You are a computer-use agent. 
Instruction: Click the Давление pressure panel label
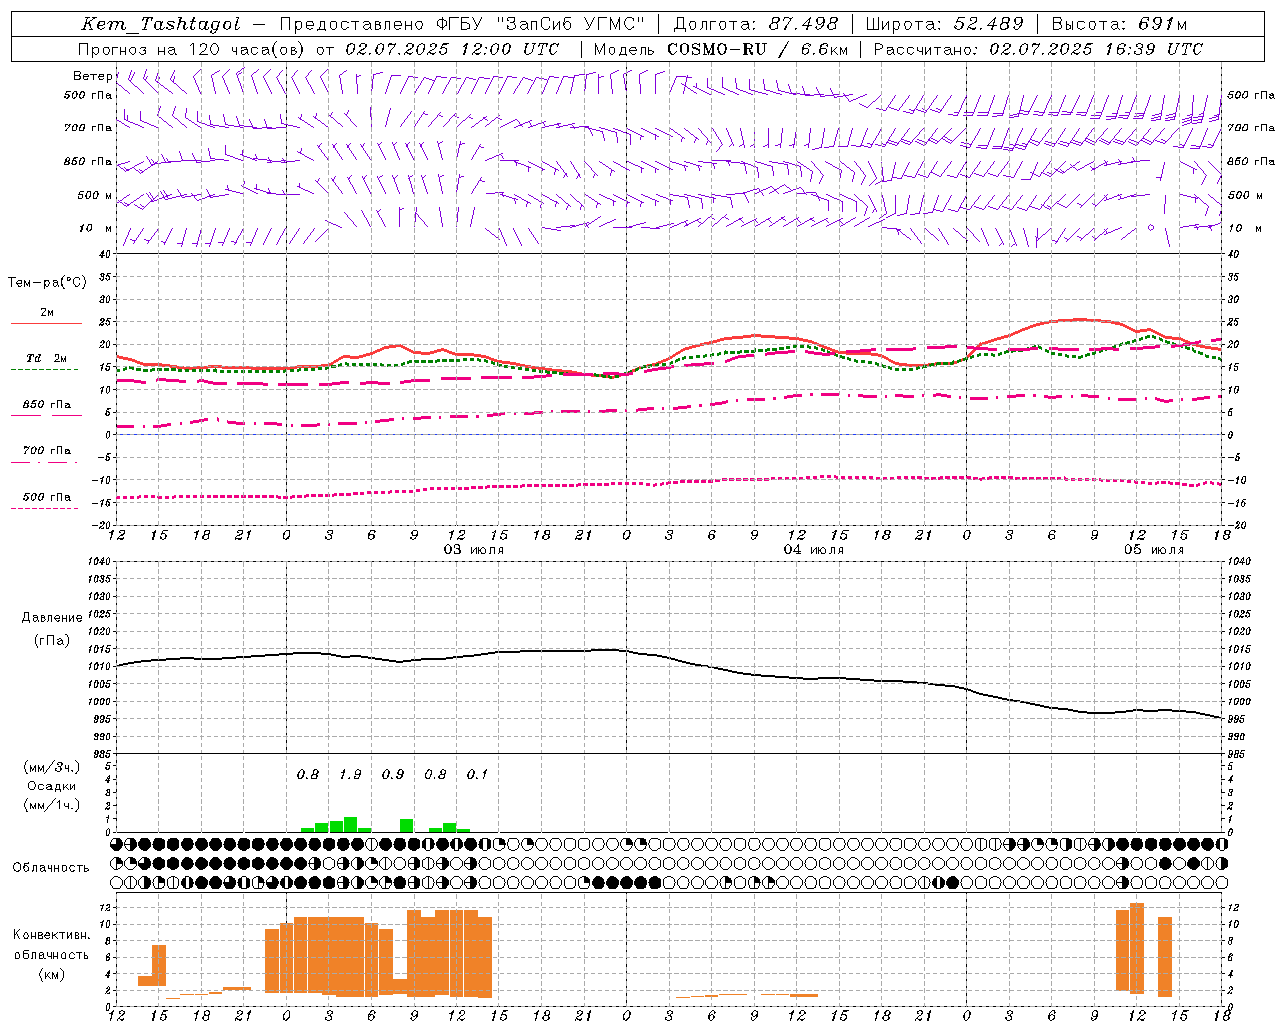tap(52, 618)
